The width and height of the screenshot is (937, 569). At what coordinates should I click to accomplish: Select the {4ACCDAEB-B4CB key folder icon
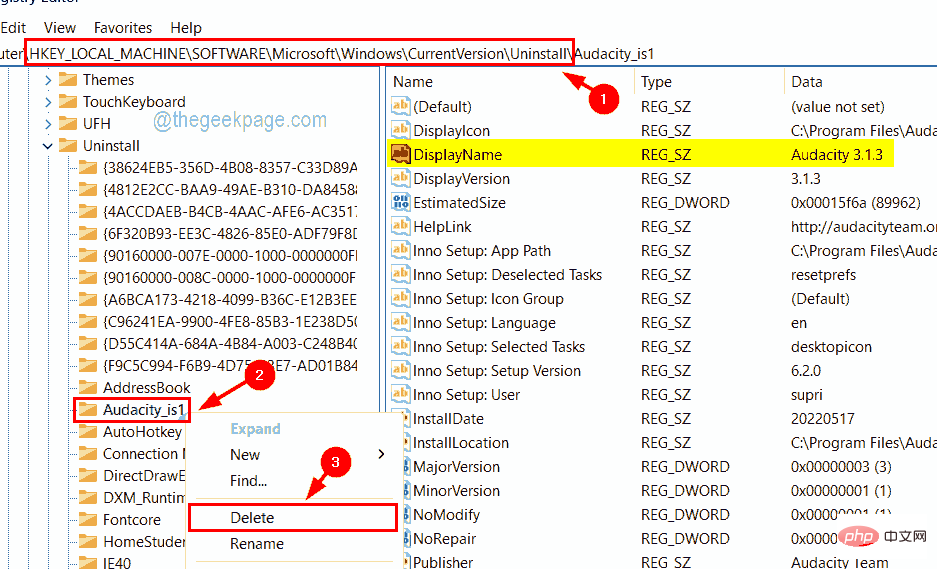pyautogui.click(x=88, y=212)
